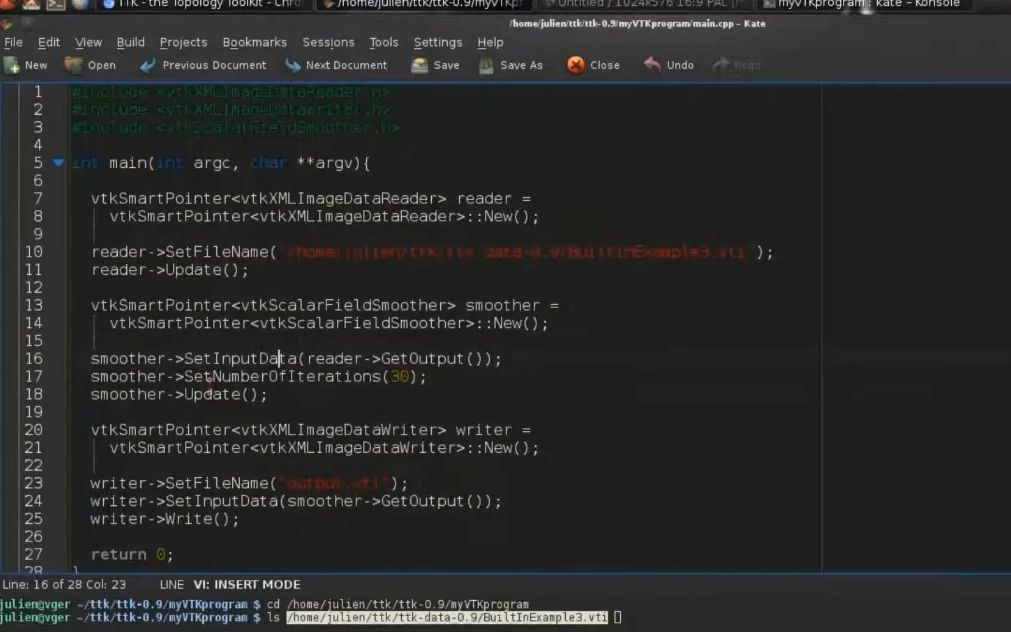Close the current document via toolbar icon
The image size is (1011, 632).
pyautogui.click(x=594, y=64)
